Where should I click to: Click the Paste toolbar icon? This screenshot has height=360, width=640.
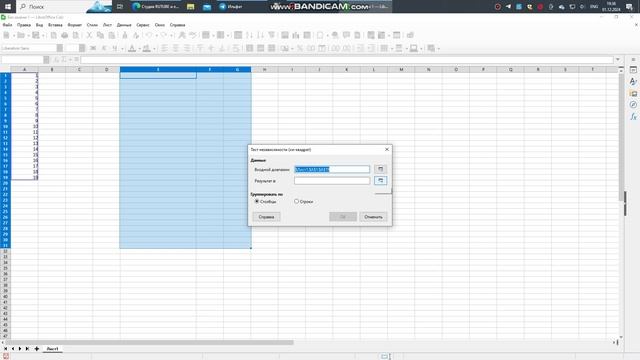pyautogui.click(x=111, y=36)
